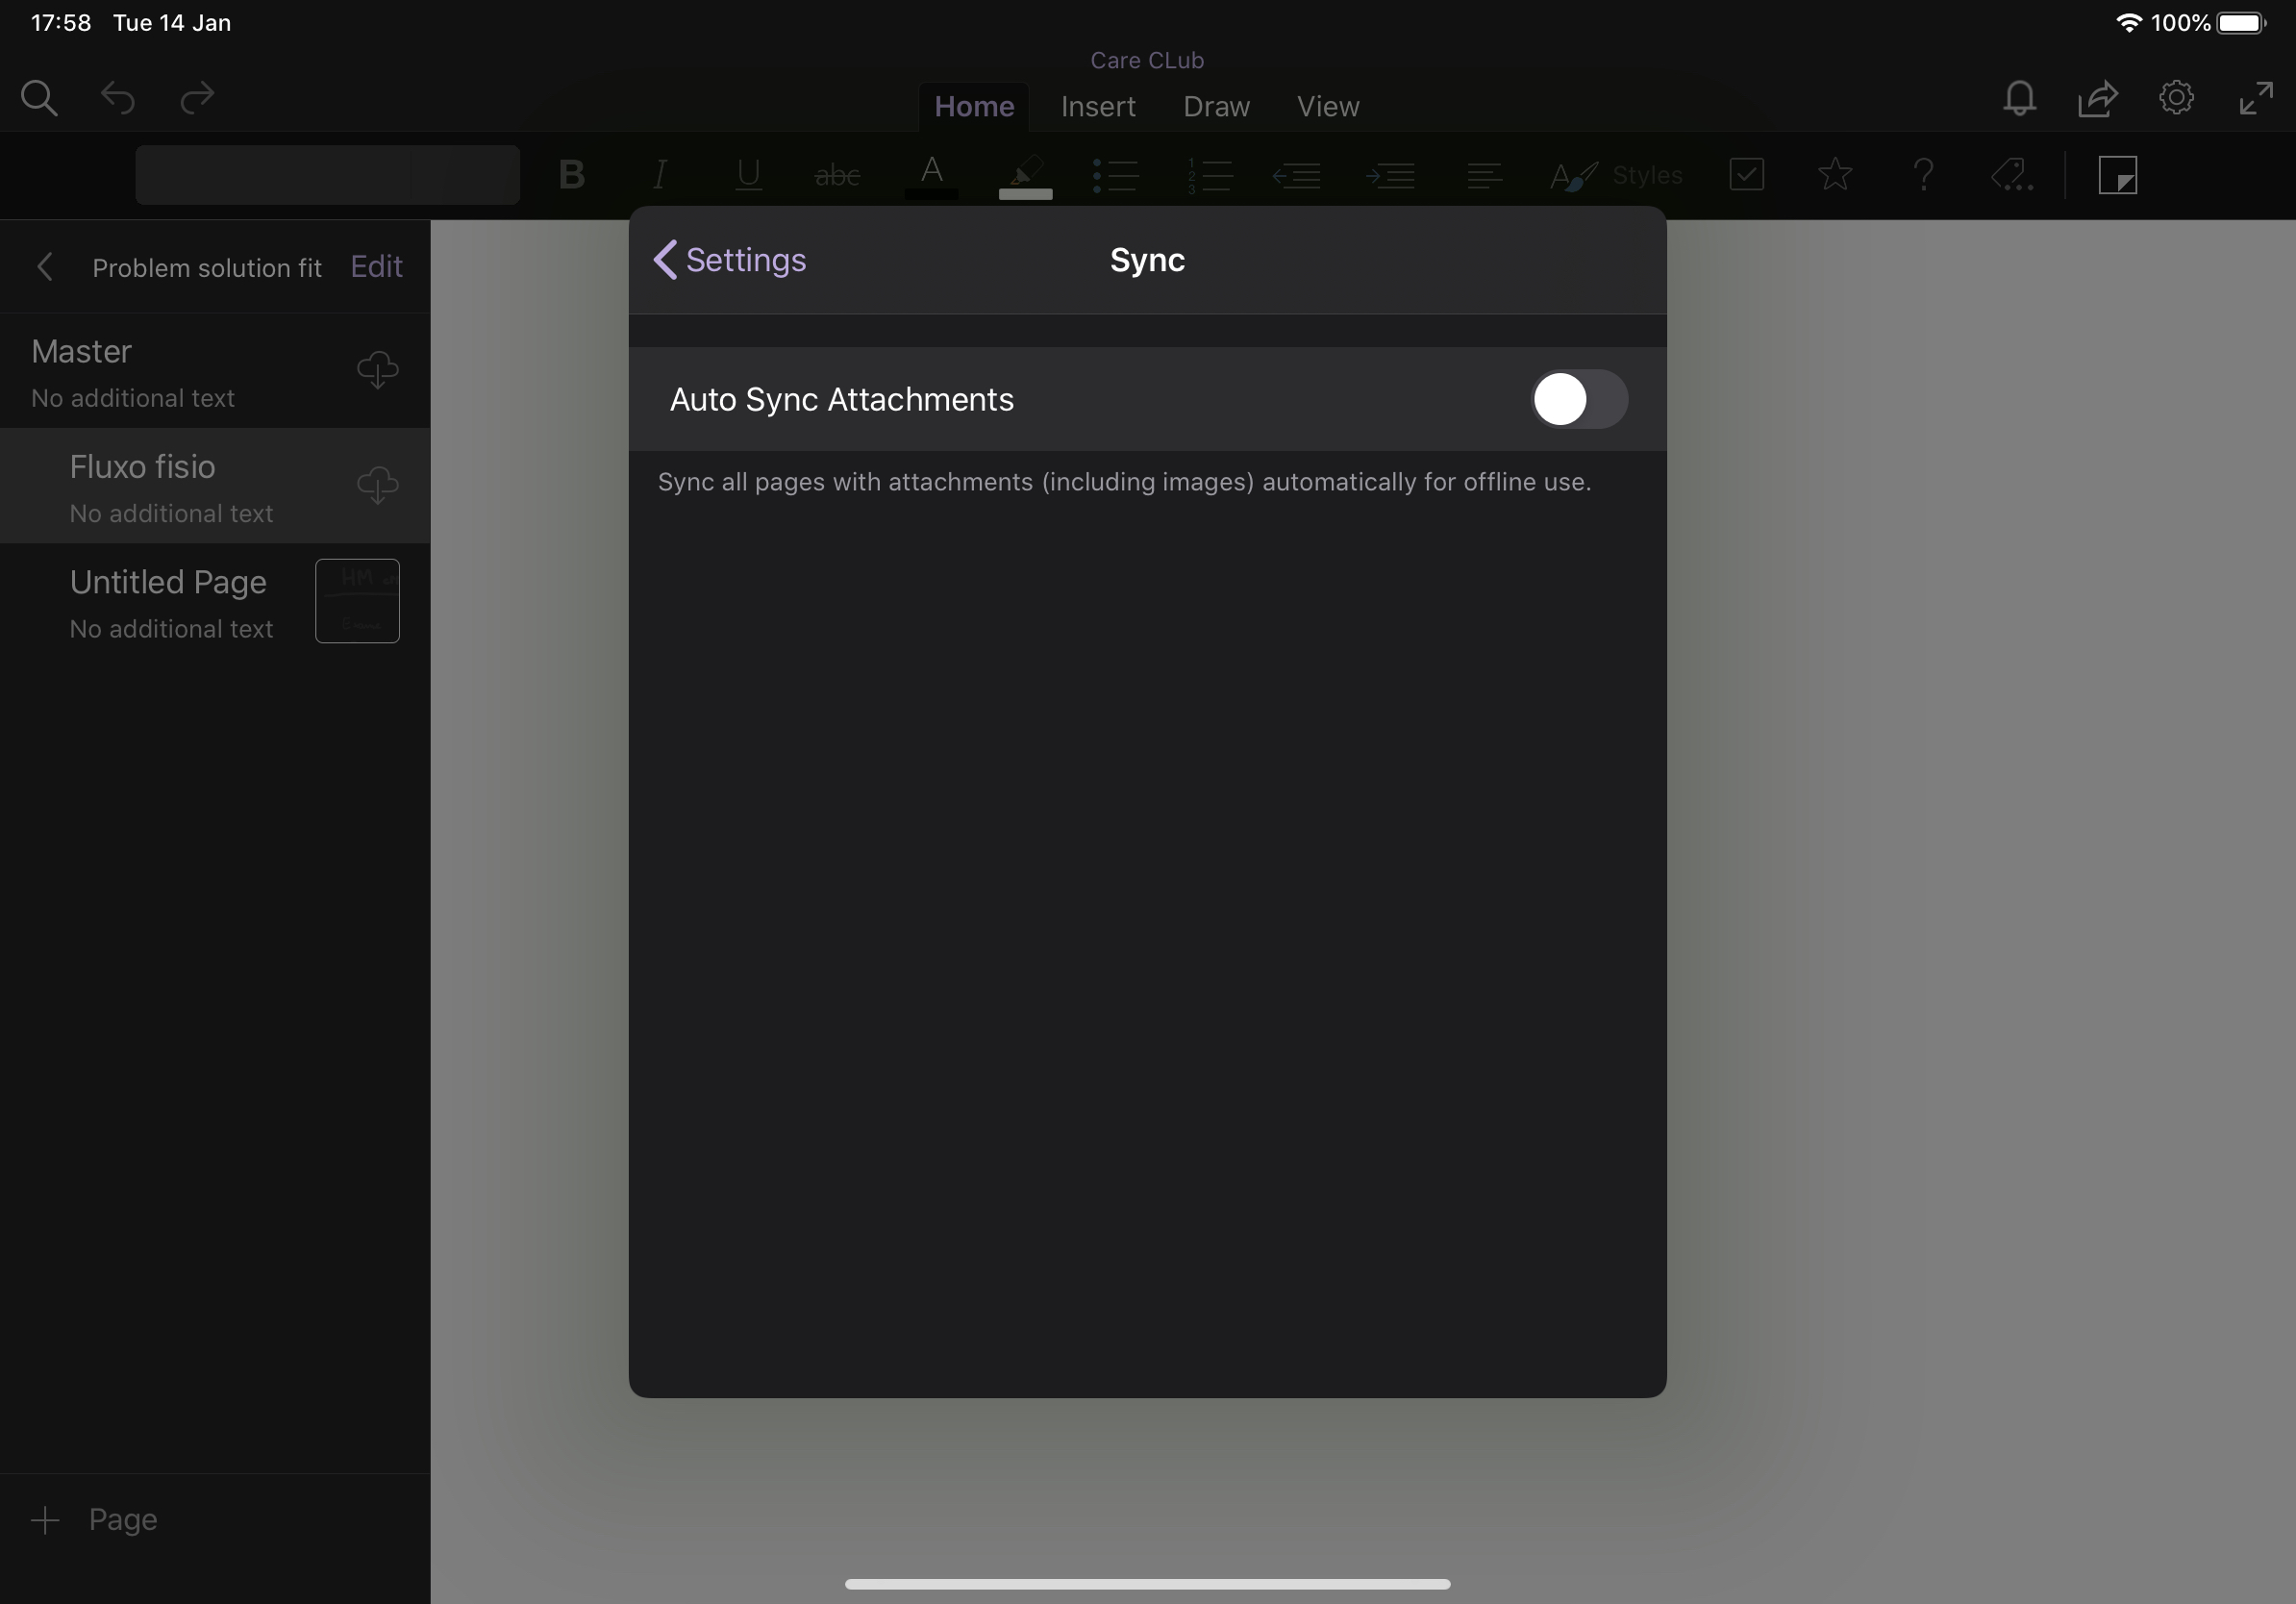Switch to the Insert tab
Screen dimensions: 2296x1604
coord(1098,106)
